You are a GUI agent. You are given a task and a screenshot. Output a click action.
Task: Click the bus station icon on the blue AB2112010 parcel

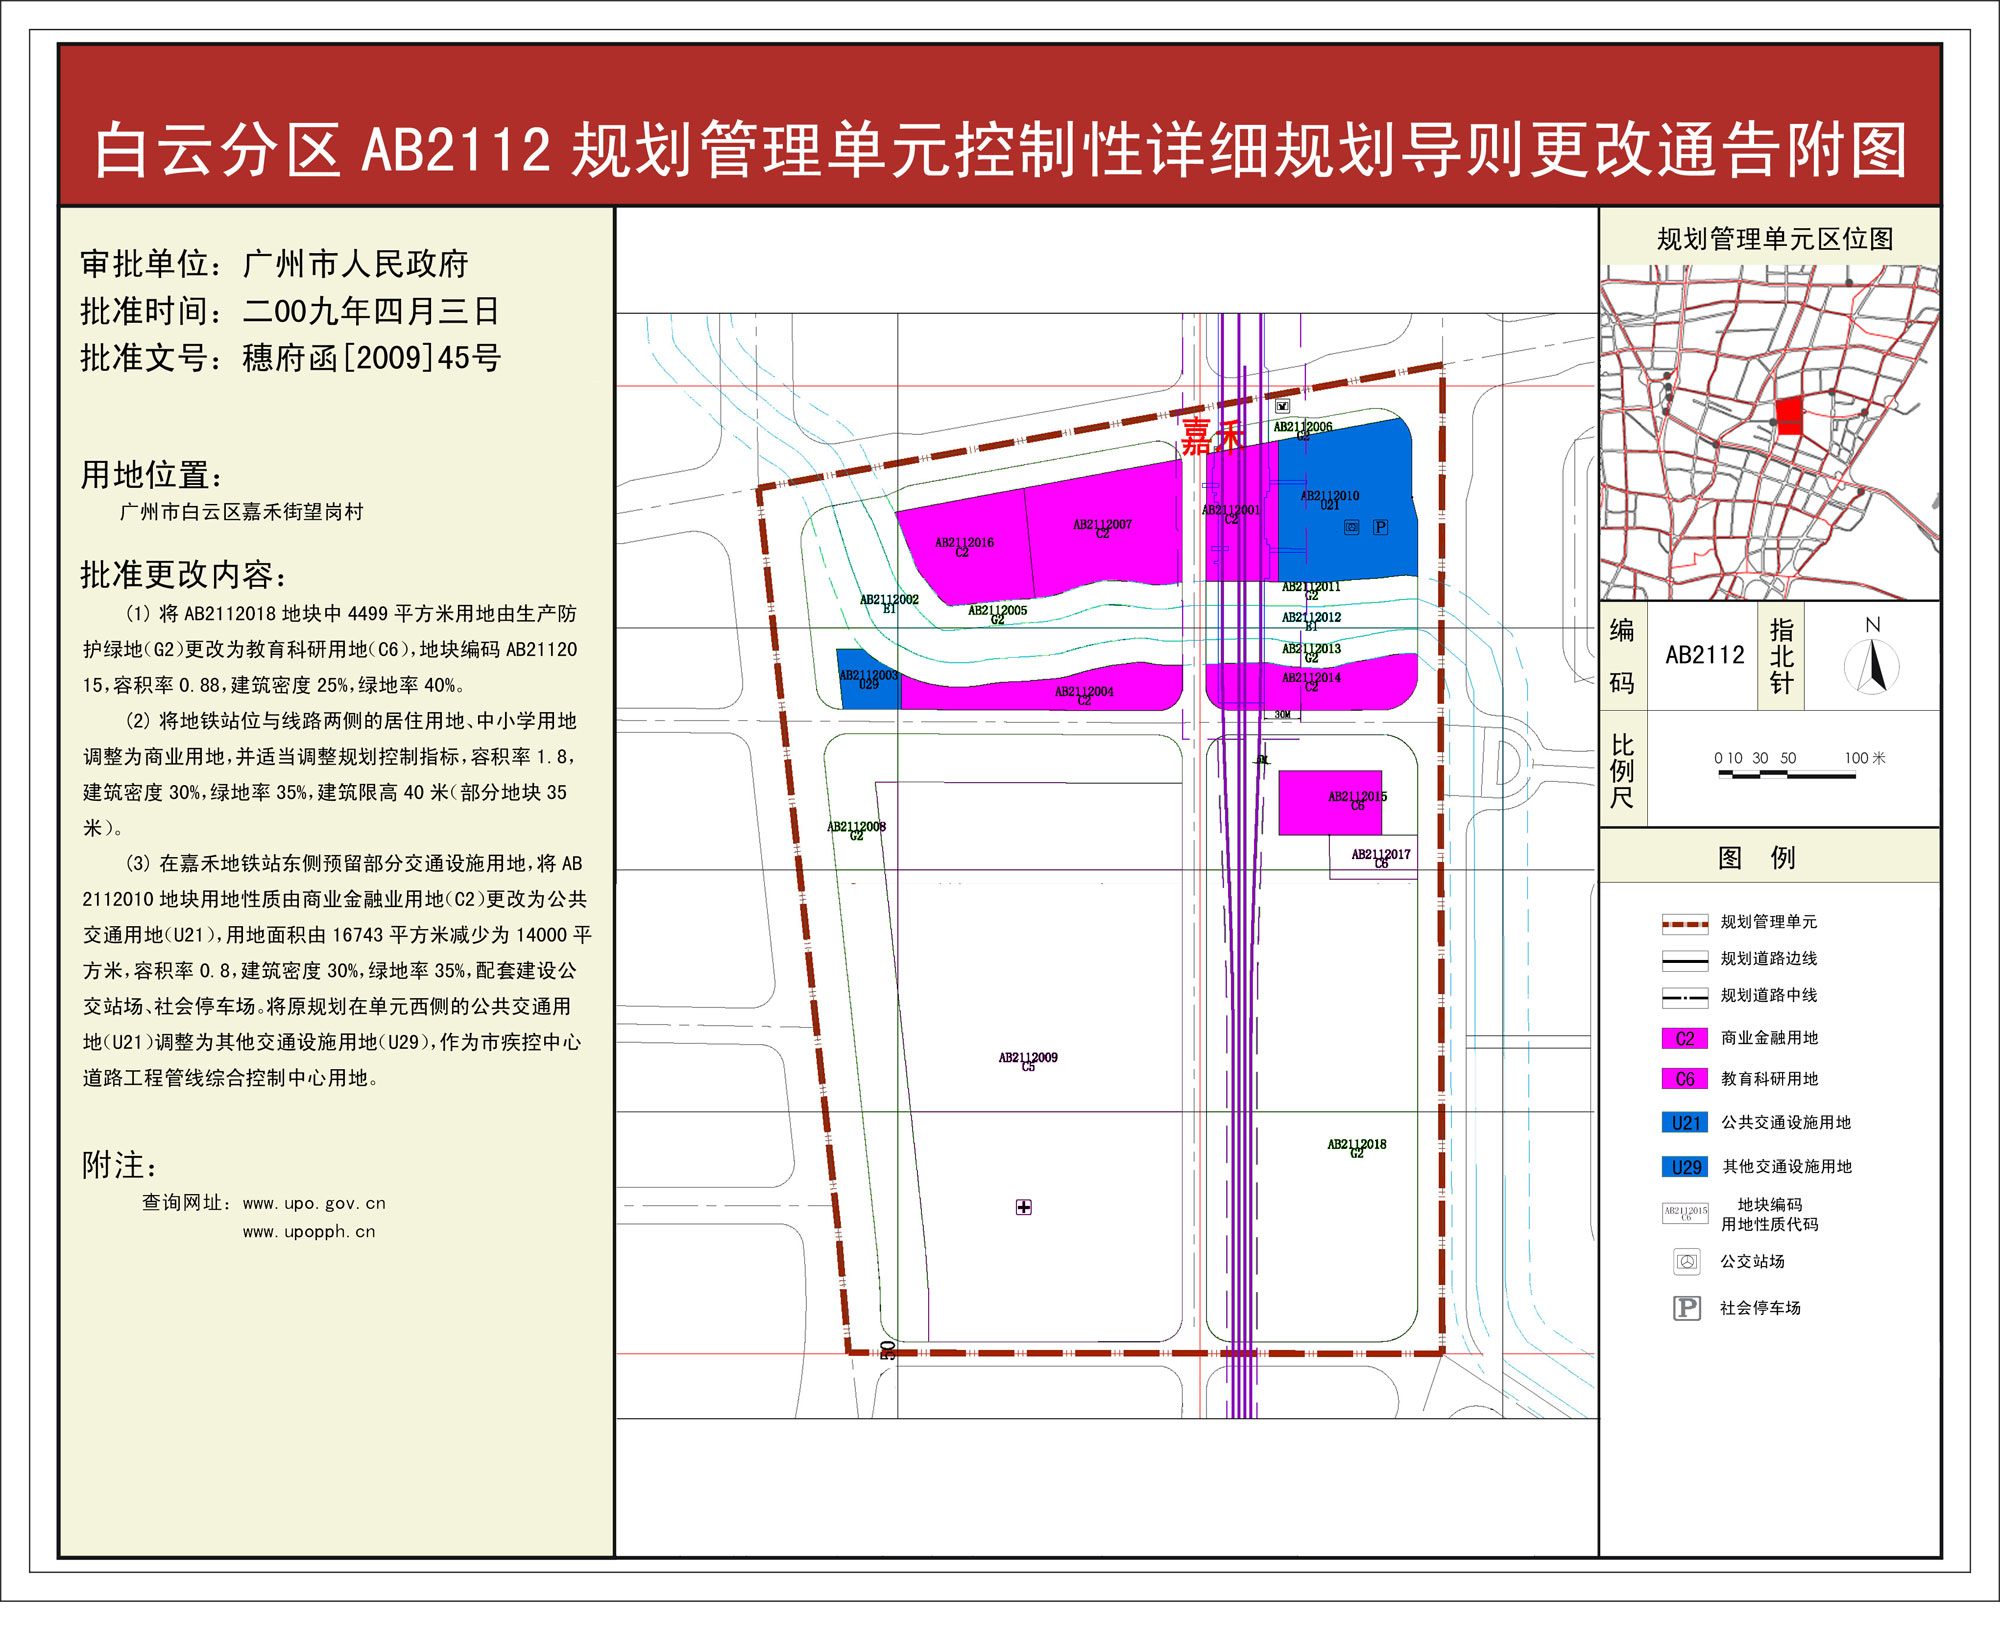(1351, 527)
